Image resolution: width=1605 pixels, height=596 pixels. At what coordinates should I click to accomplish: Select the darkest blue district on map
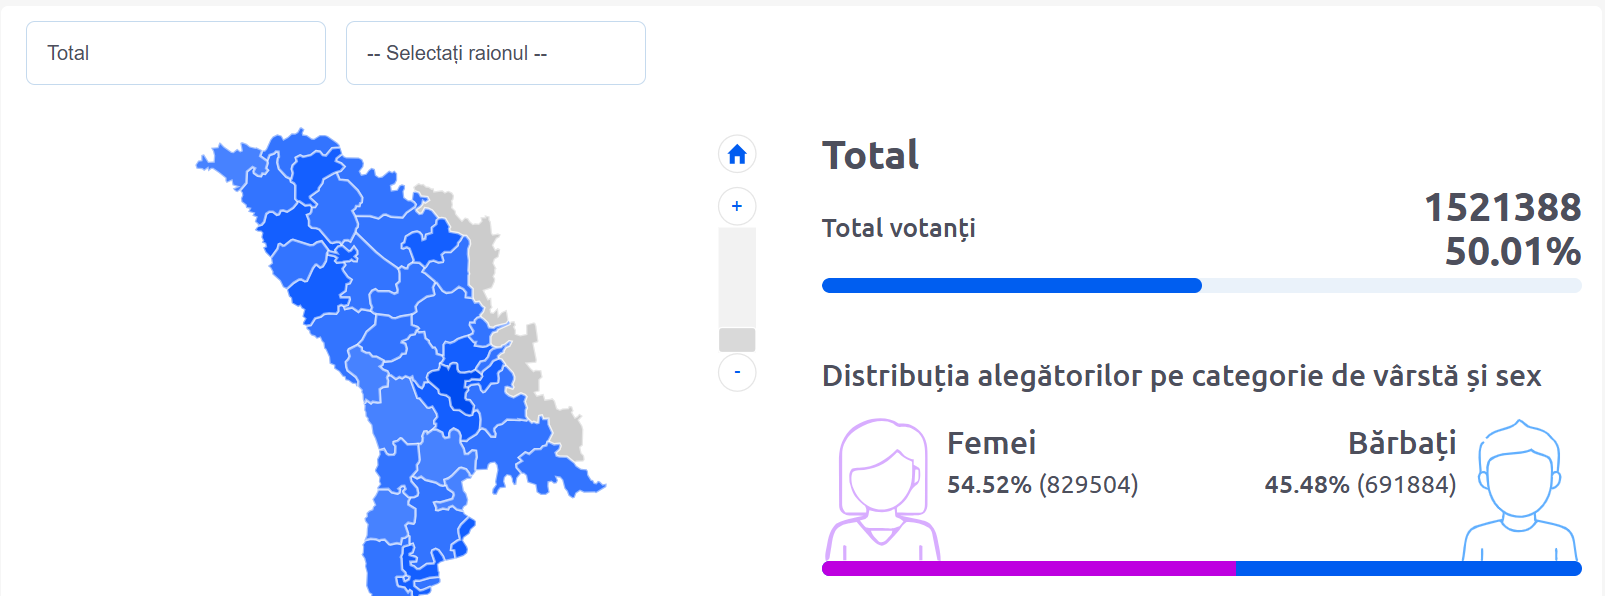pos(452,388)
